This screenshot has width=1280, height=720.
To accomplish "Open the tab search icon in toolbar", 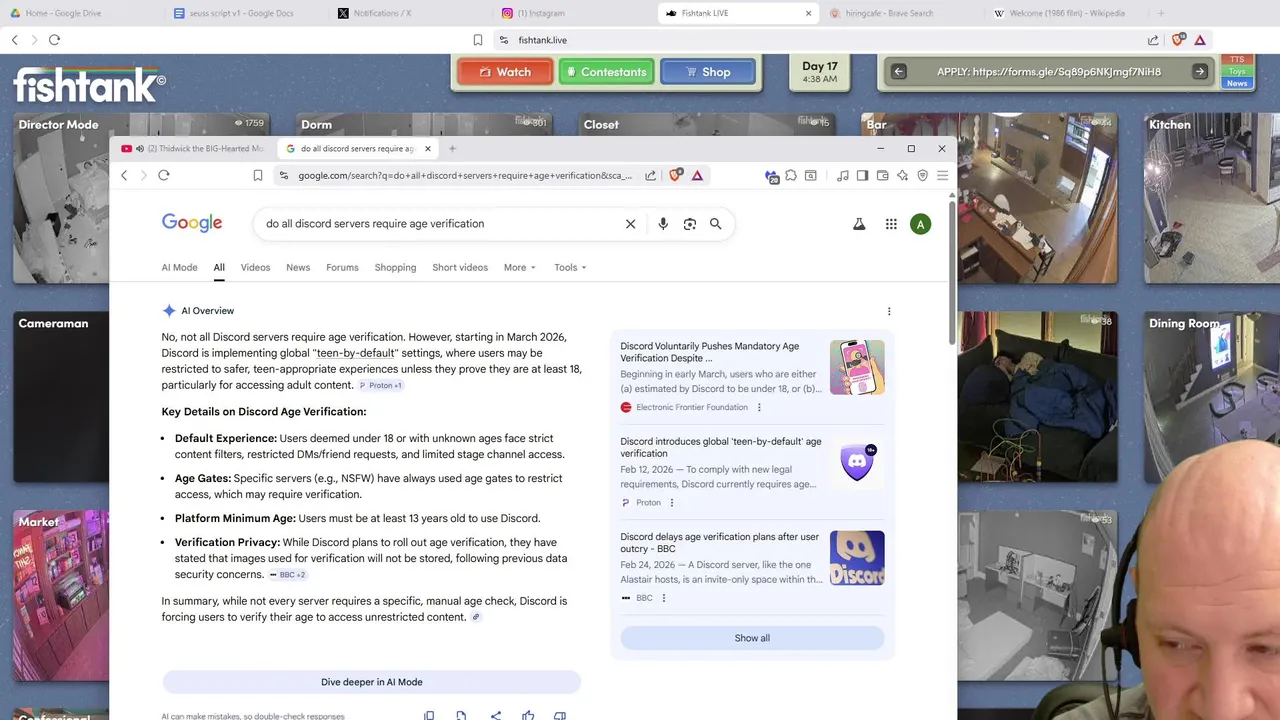I will [x=811, y=175].
